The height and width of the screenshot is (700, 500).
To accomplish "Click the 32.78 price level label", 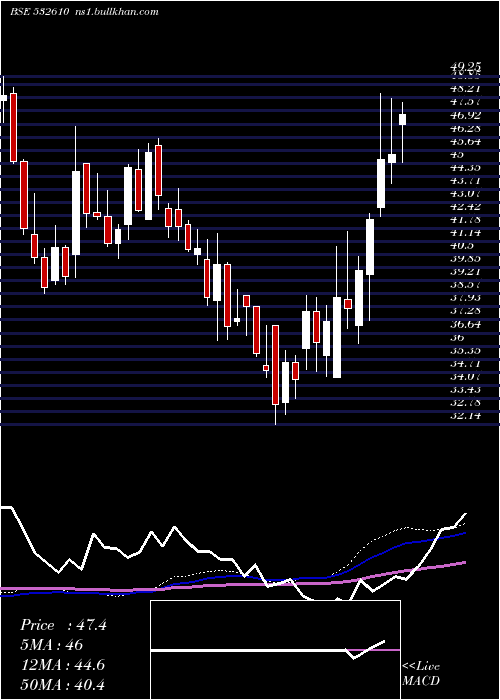I will pyautogui.click(x=465, y=402).
